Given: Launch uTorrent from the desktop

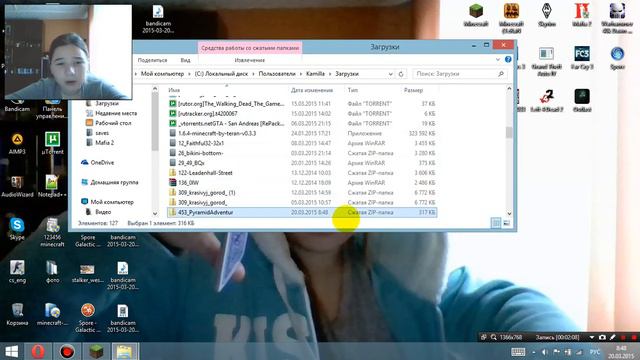Looking at the screenshot, I should pyautogui.click(x=52, y=144).
